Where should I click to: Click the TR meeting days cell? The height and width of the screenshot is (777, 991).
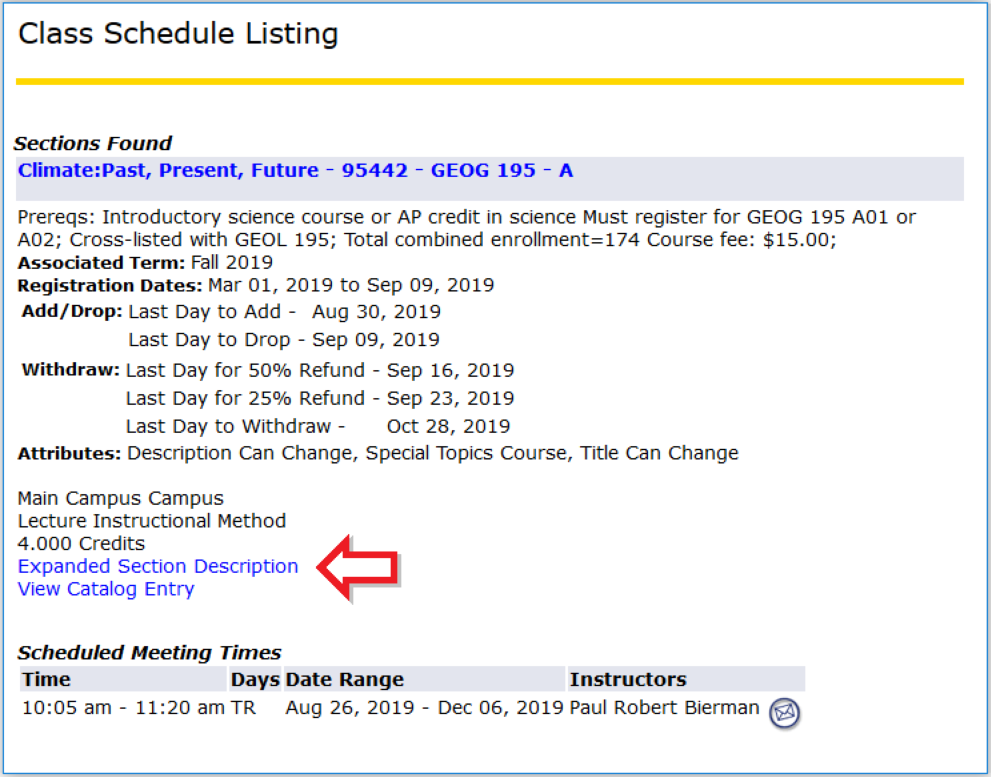click(243, 708)
